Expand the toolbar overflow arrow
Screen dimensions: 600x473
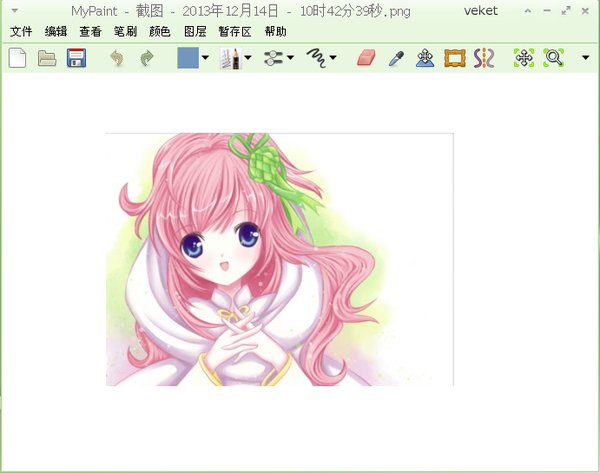[x=585, y=58]
